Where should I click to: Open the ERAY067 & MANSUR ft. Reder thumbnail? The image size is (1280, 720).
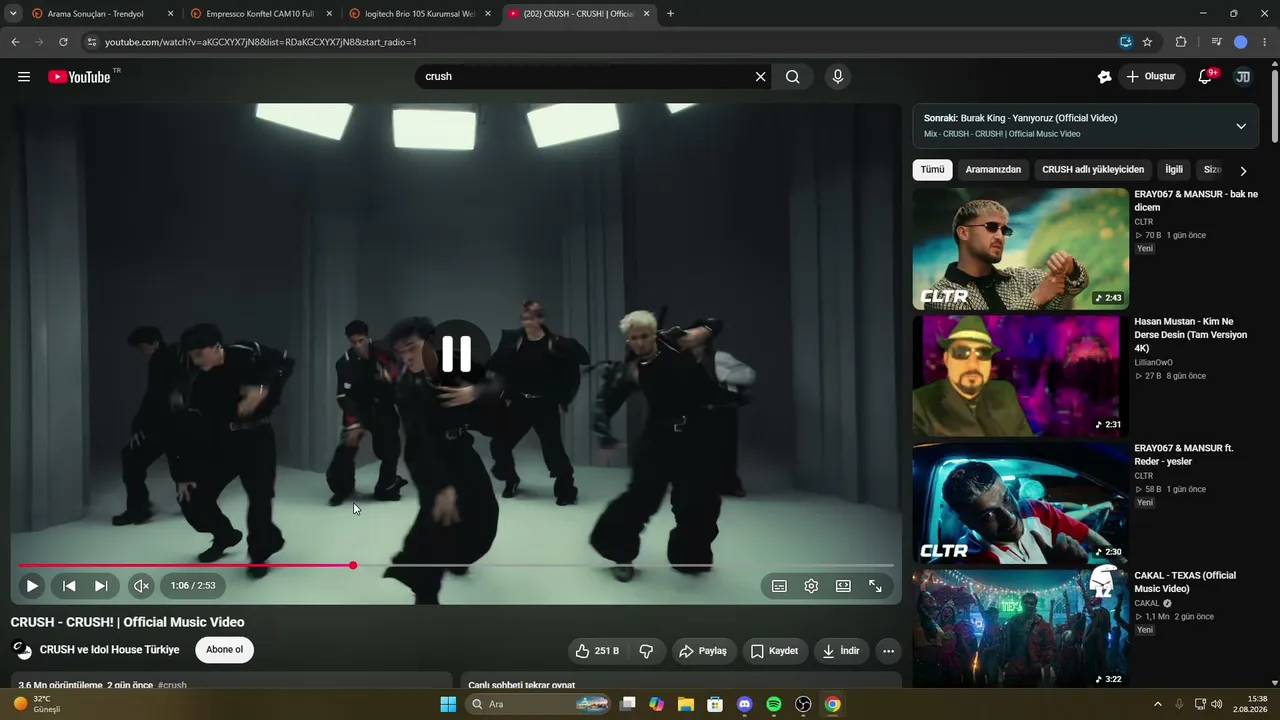1021,503
